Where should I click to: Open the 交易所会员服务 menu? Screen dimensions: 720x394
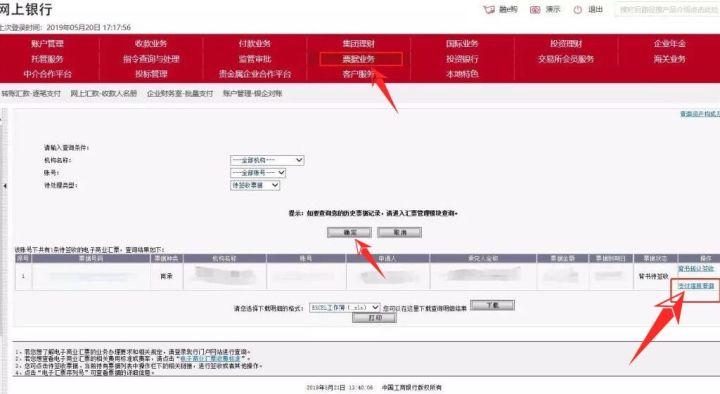tap(566, 59)
